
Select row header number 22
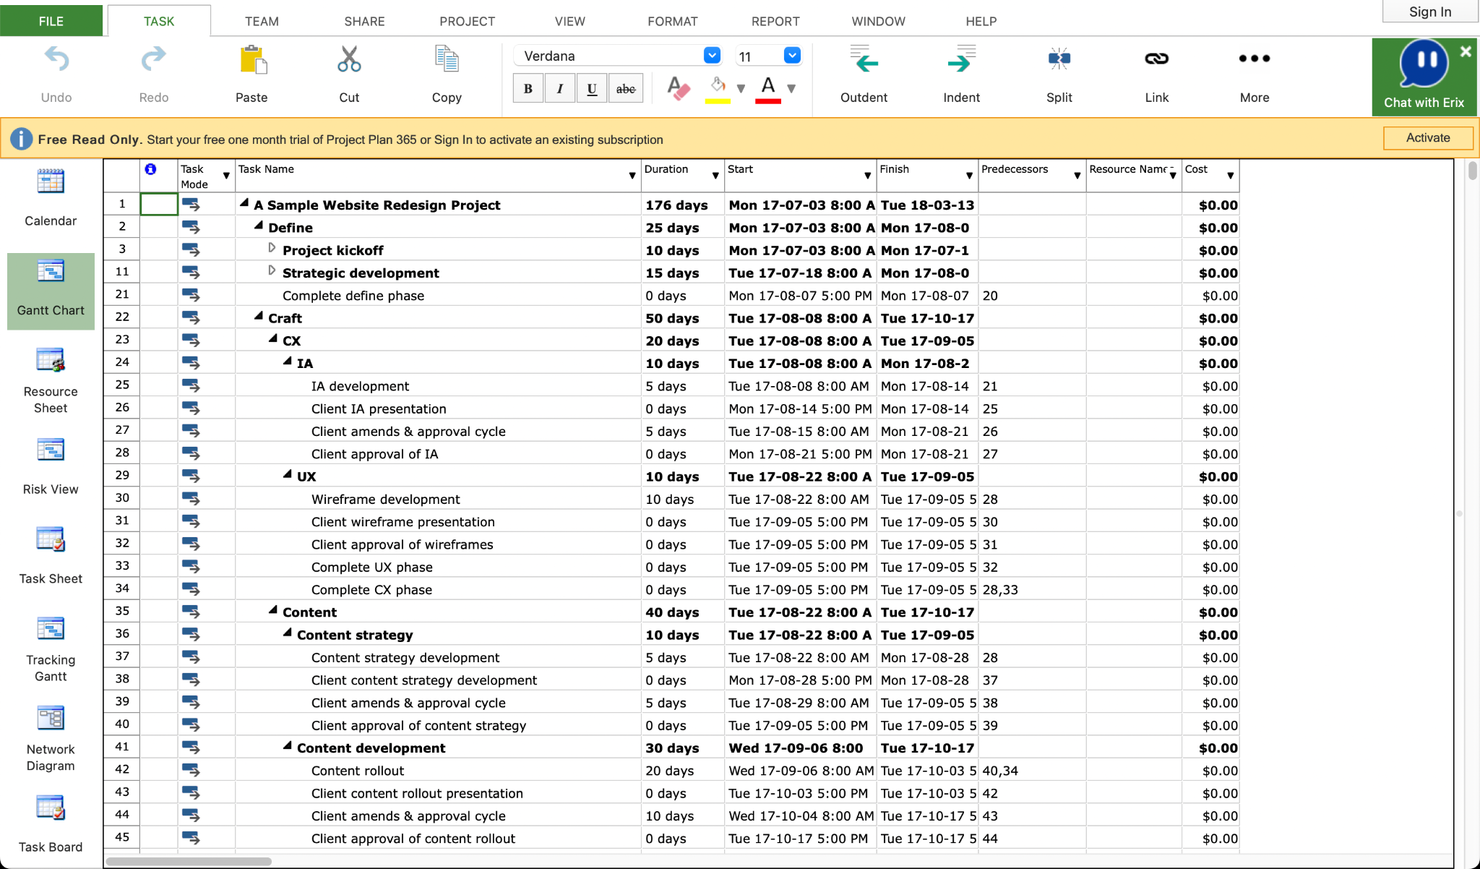tap(122, 317)
